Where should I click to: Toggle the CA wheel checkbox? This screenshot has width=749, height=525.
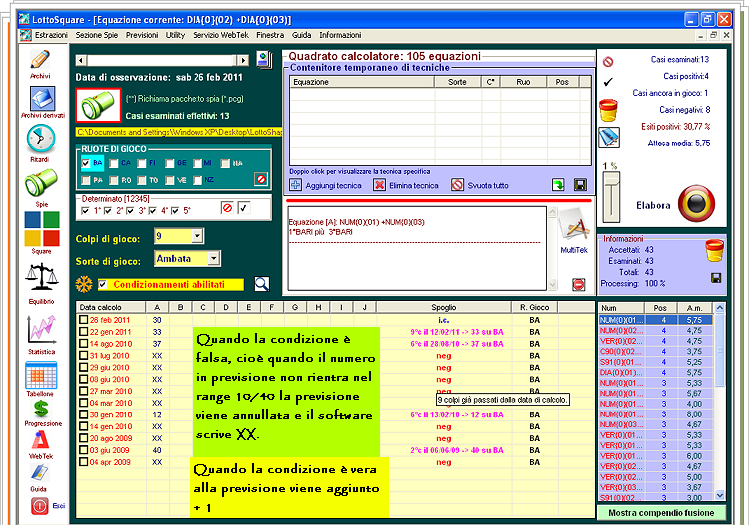pos(114,163)
